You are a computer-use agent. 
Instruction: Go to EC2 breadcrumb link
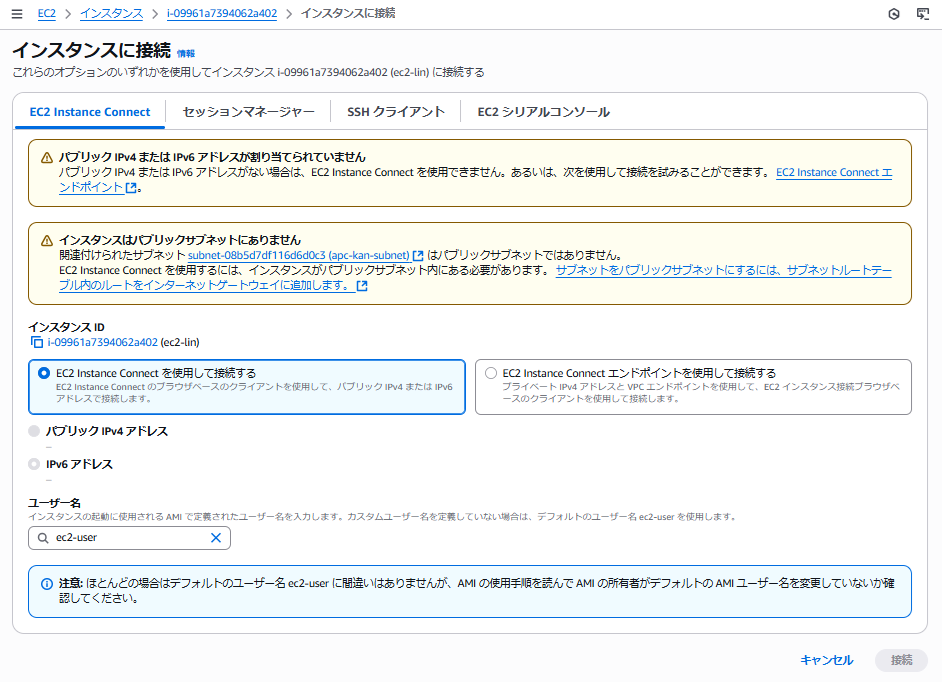[x=46, y=13]
